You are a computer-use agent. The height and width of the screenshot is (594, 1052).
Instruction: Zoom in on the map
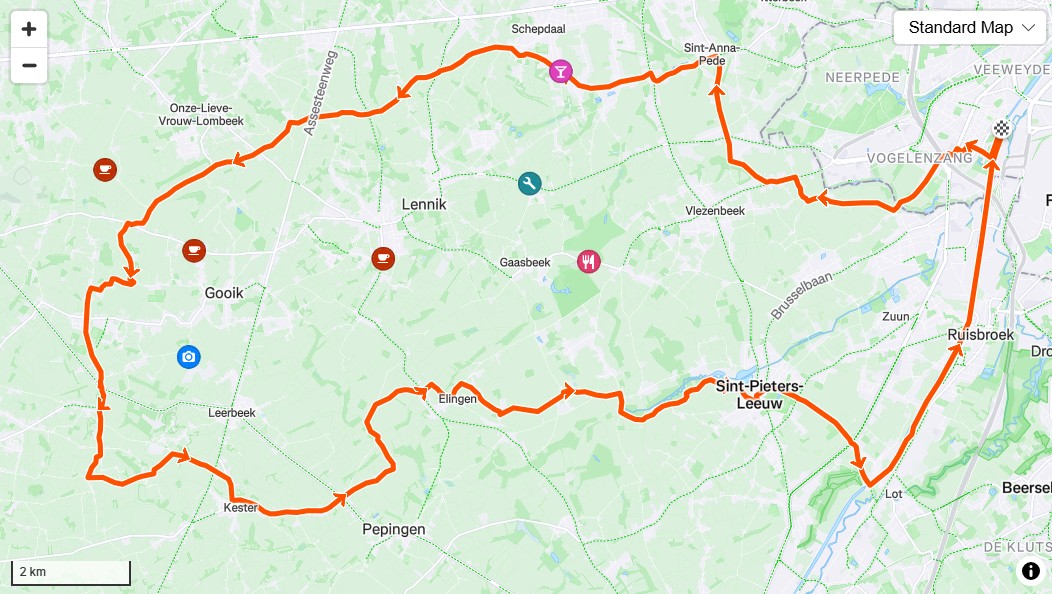pos(29,29)
